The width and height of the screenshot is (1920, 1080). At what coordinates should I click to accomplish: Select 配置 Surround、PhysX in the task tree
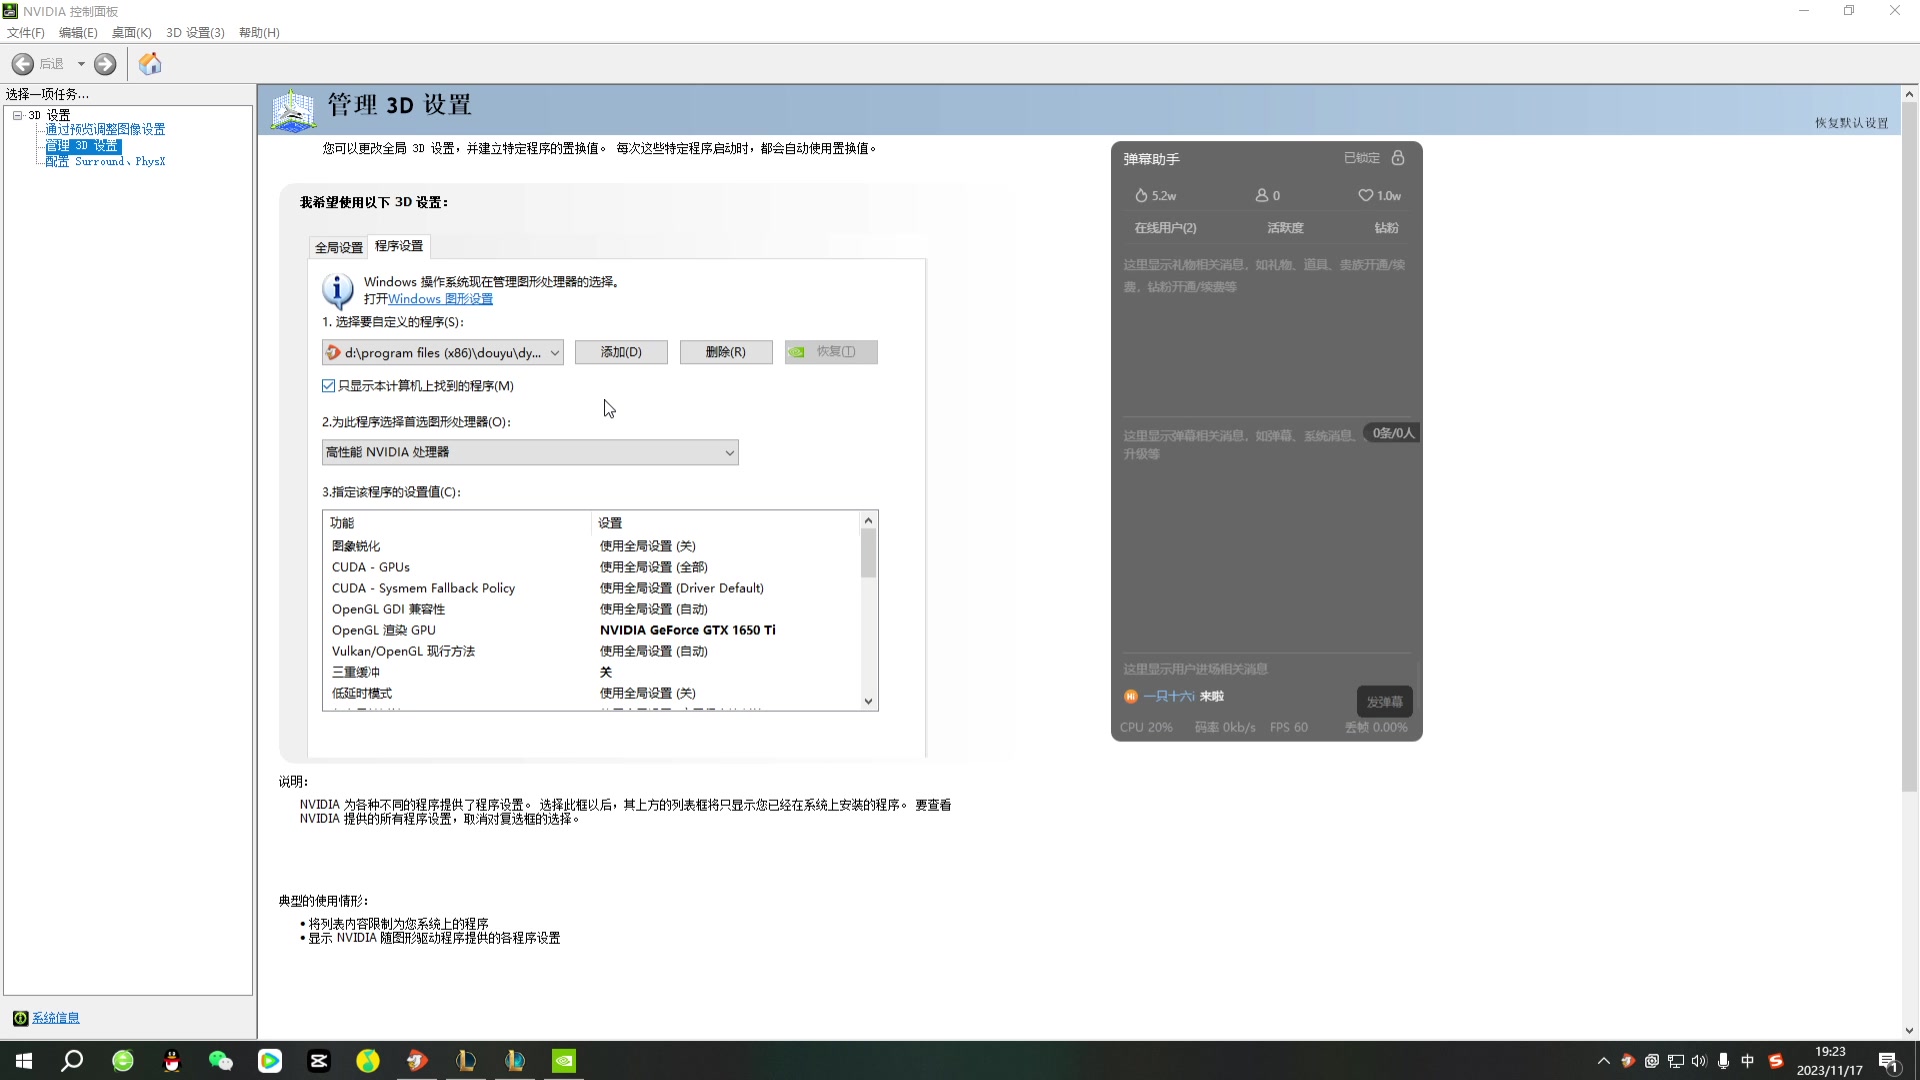[105, 161]
